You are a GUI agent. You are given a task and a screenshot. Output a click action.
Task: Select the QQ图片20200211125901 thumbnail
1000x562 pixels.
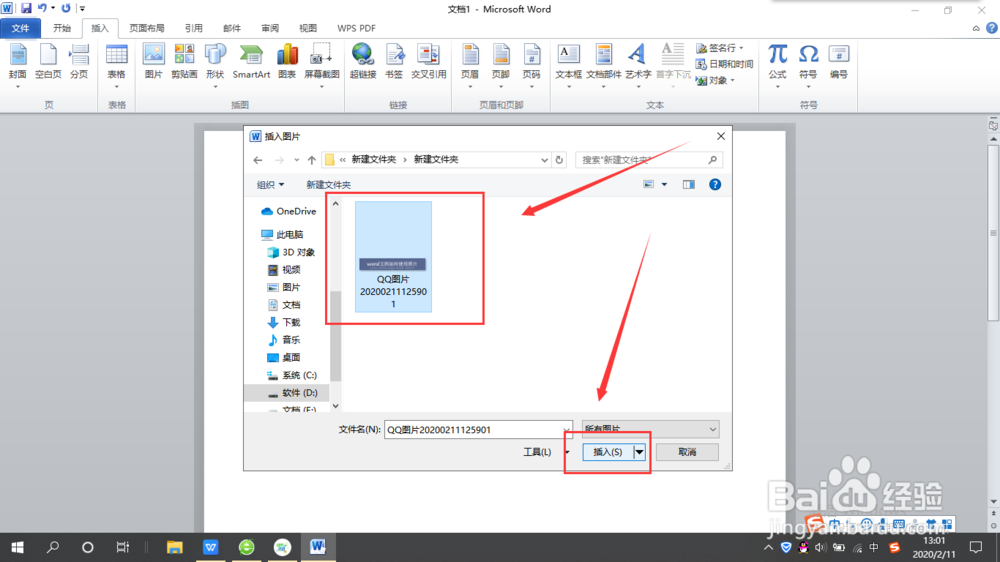[x=393, y=256]
